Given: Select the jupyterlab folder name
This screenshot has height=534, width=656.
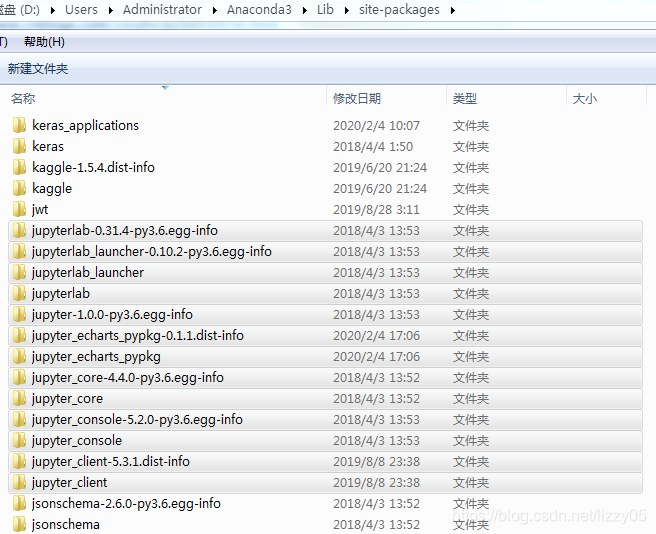Looking at the screenshot, I should (61, 293).
